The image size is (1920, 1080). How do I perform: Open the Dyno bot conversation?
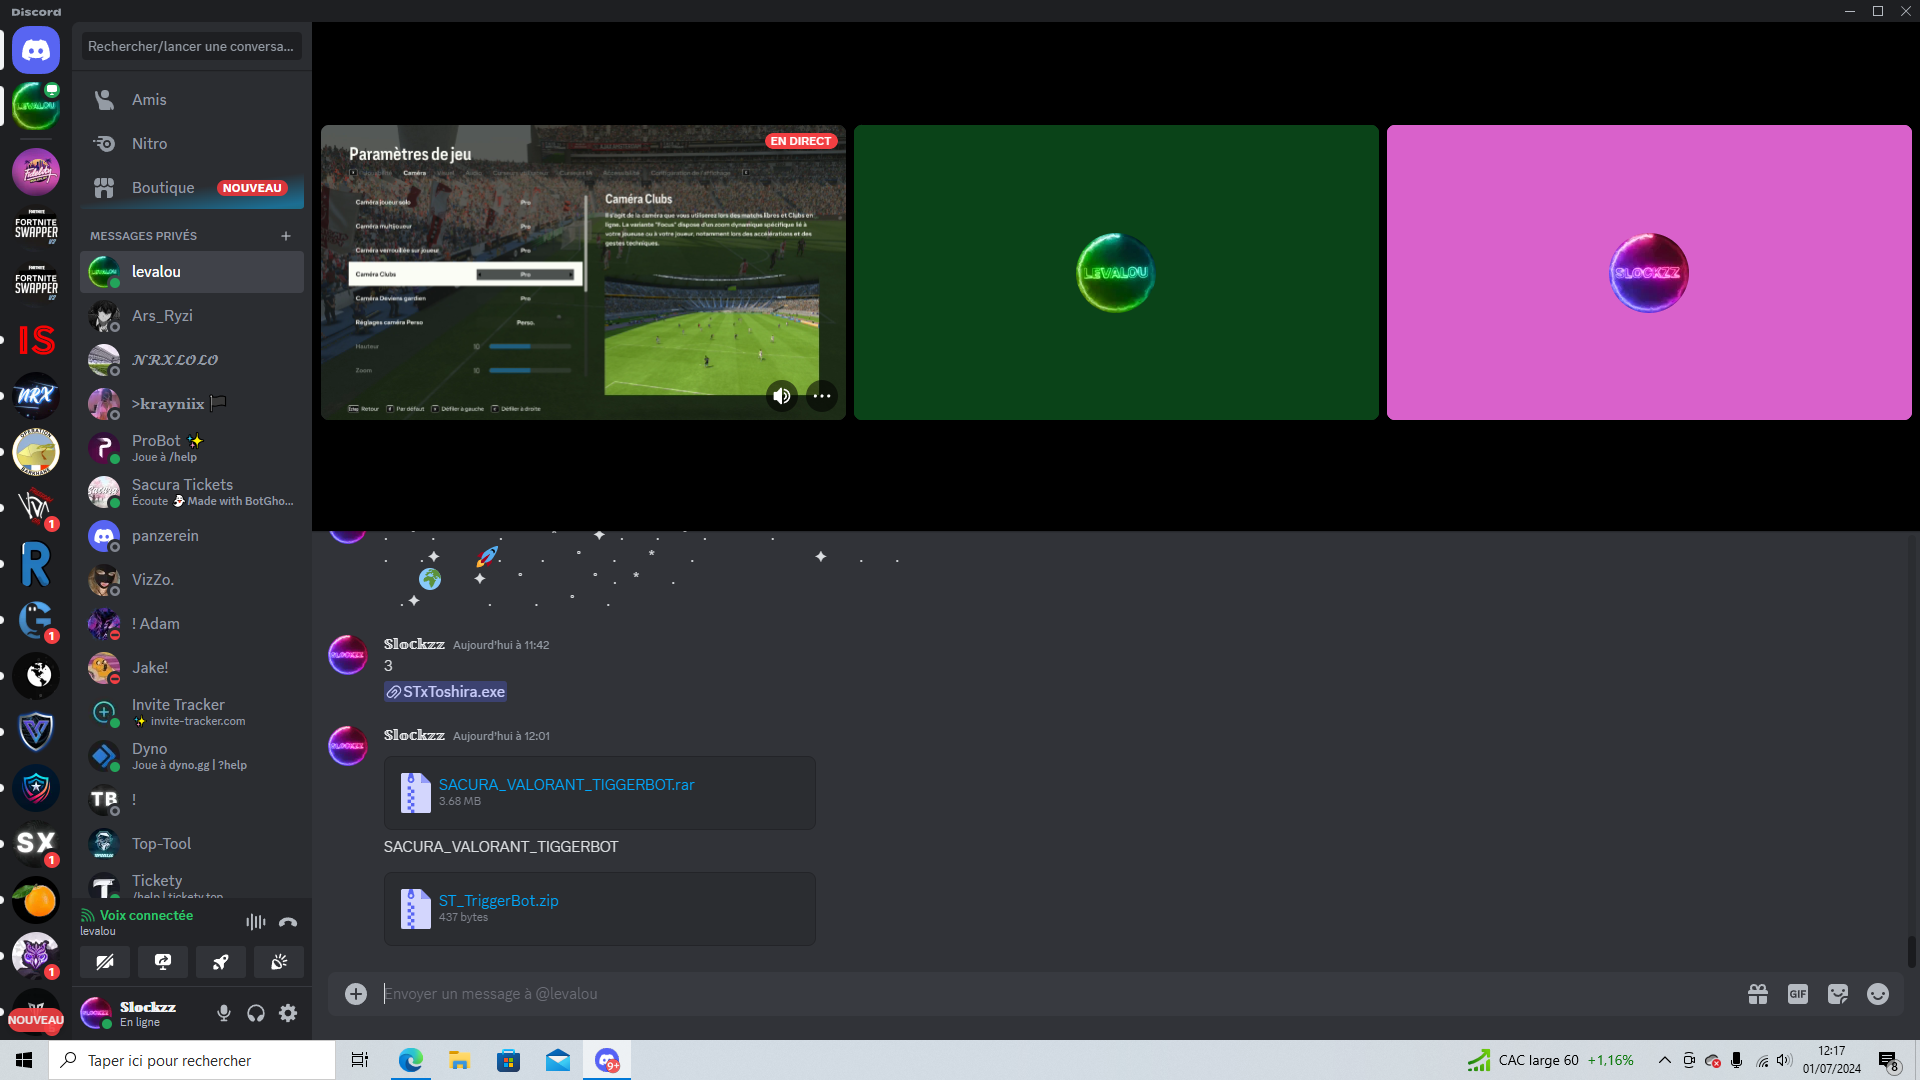(x=192, y=756)
